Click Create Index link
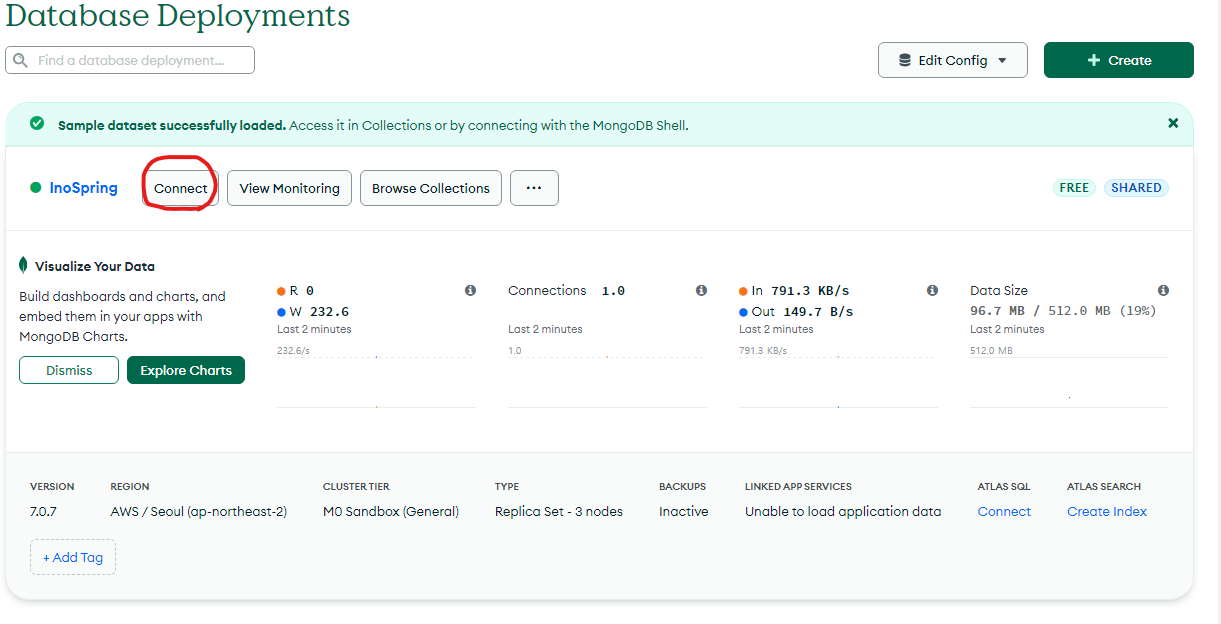Screen dimensions: 1221x624 1107,511
